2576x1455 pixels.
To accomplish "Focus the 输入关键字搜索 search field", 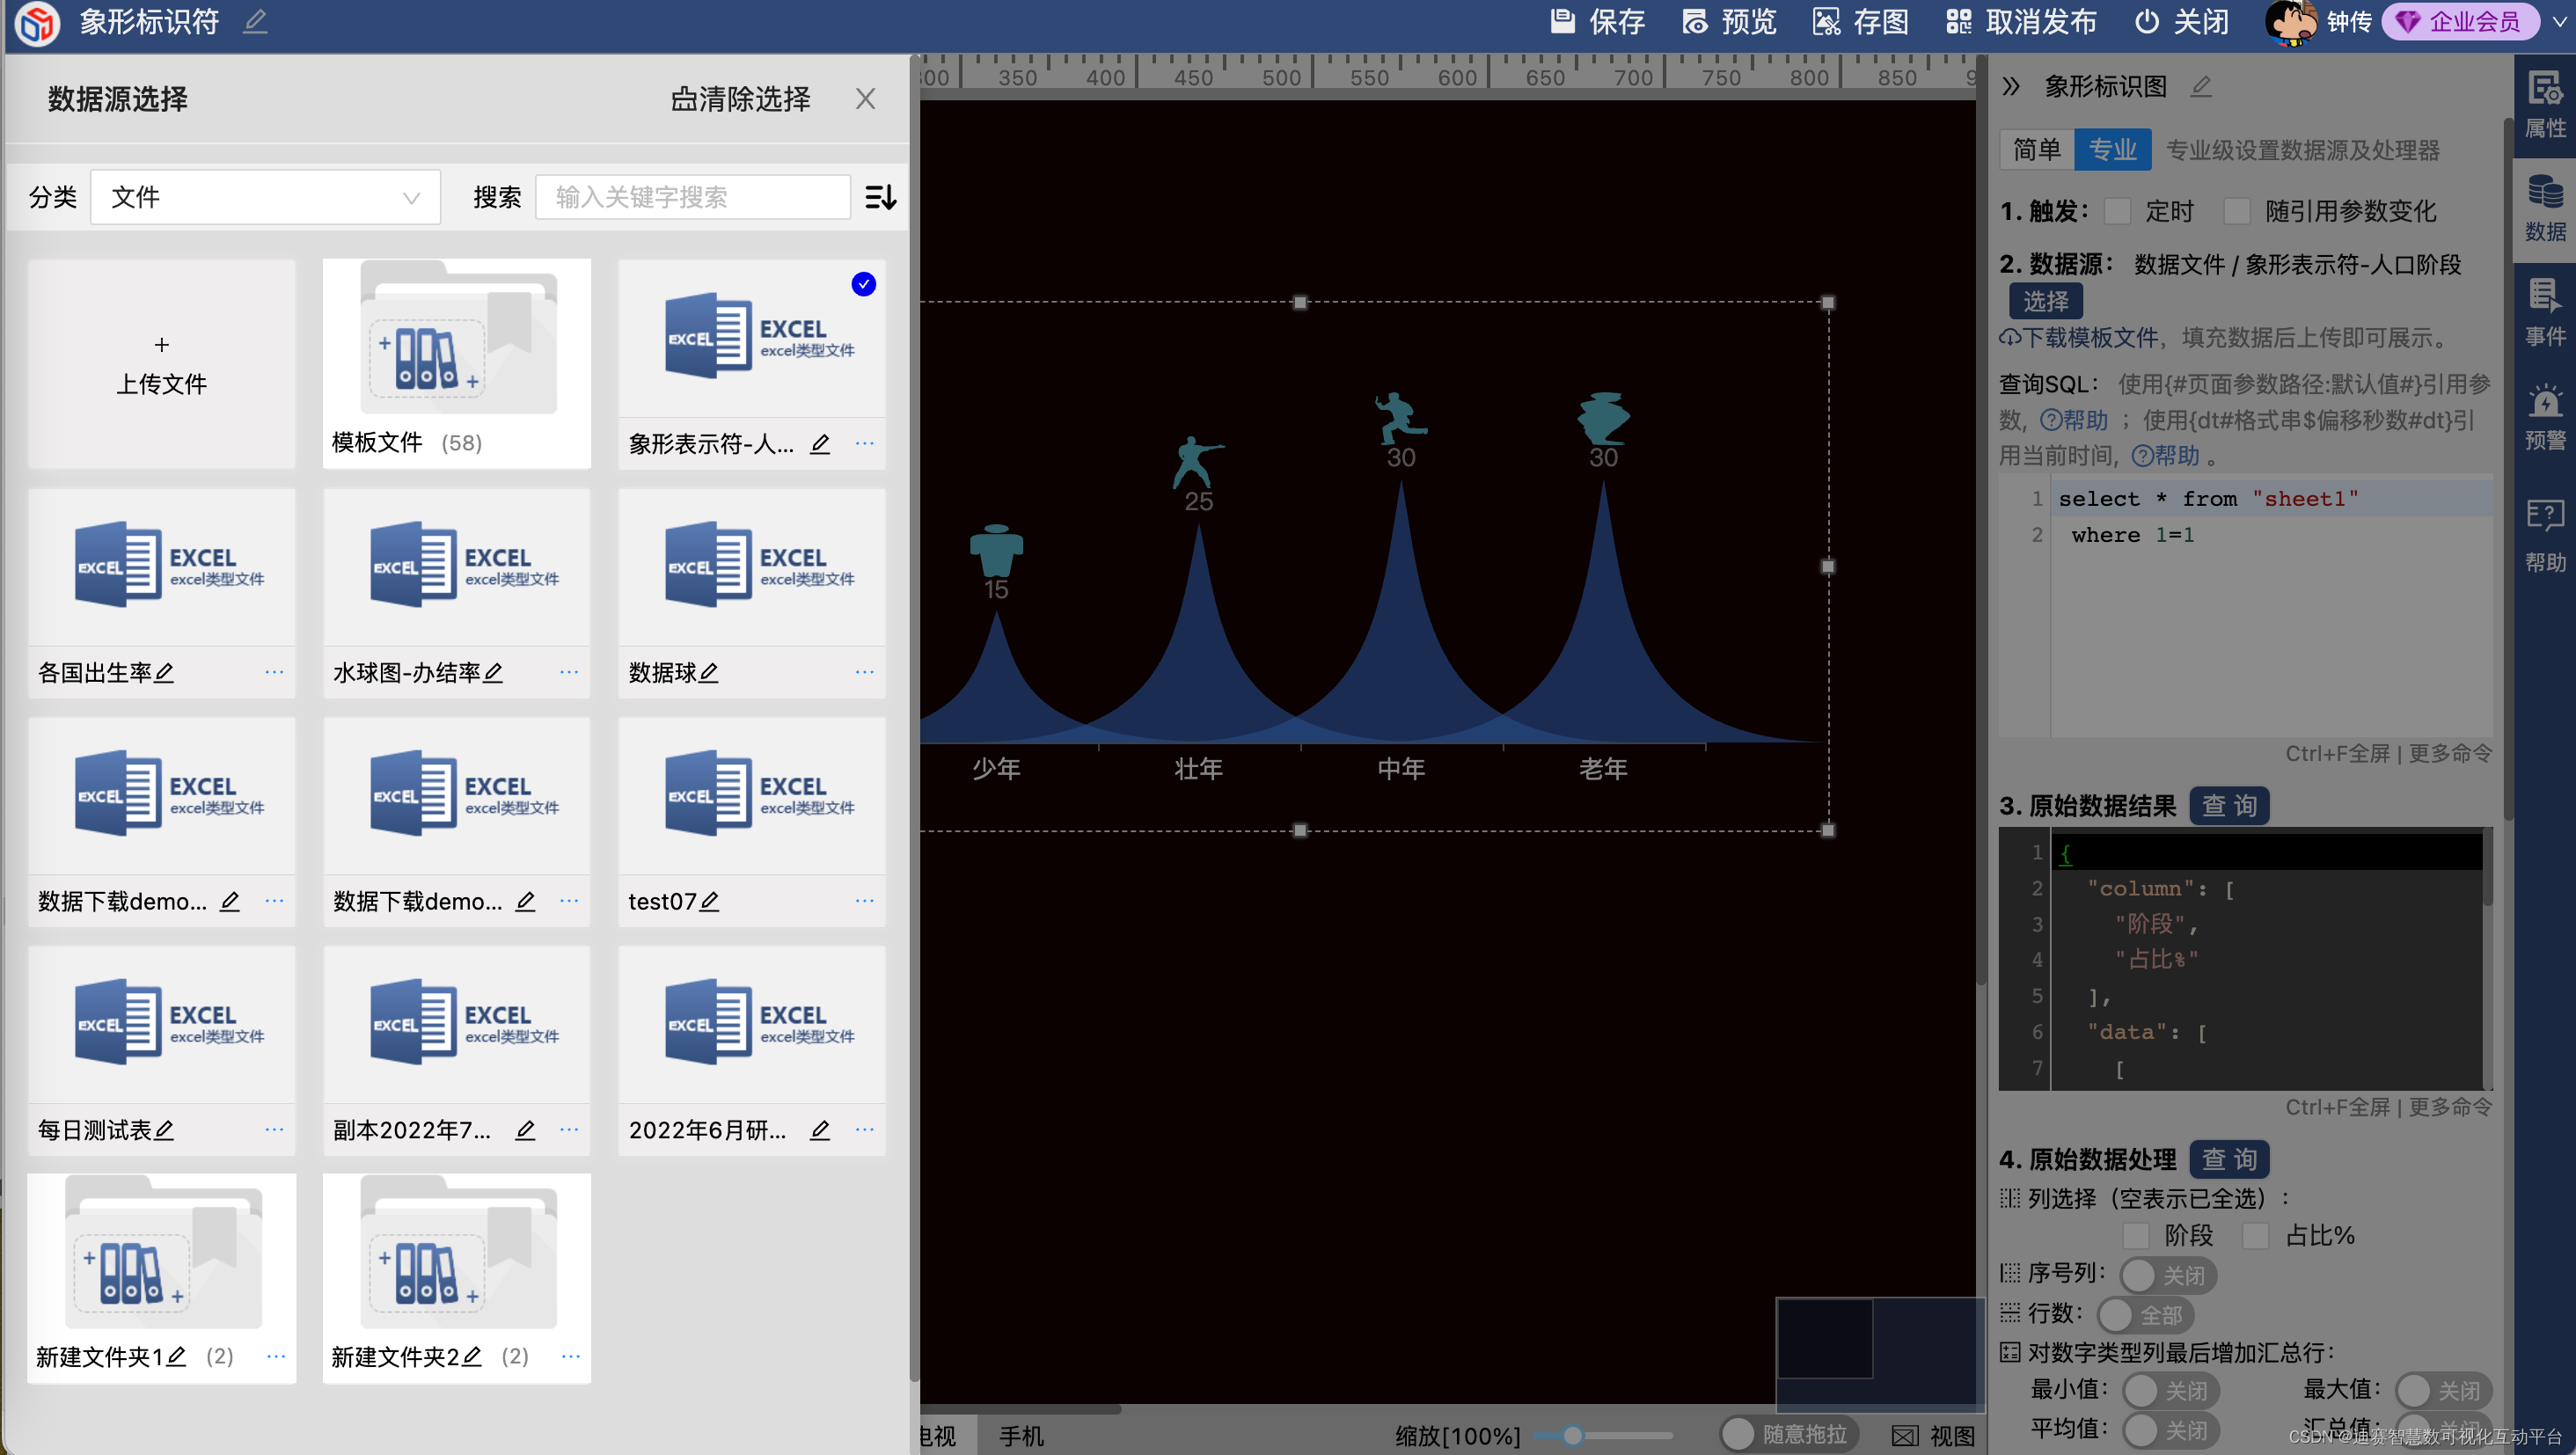I will [693, 197].
